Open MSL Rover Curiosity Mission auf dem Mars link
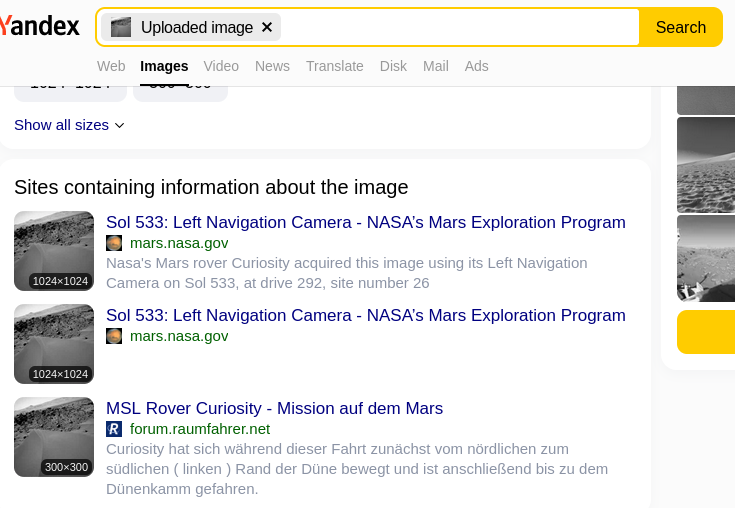735x508 pixels. click(x=274, y=408)
